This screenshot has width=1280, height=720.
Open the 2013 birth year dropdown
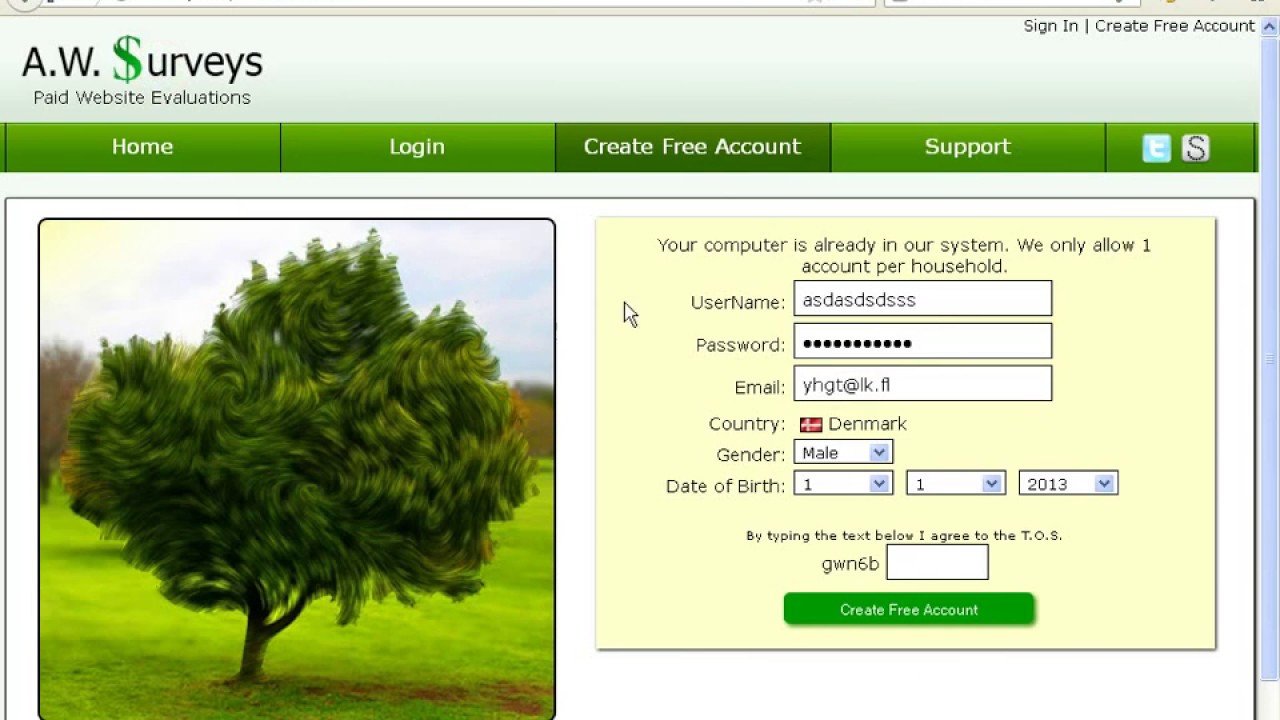point(1068,484)
